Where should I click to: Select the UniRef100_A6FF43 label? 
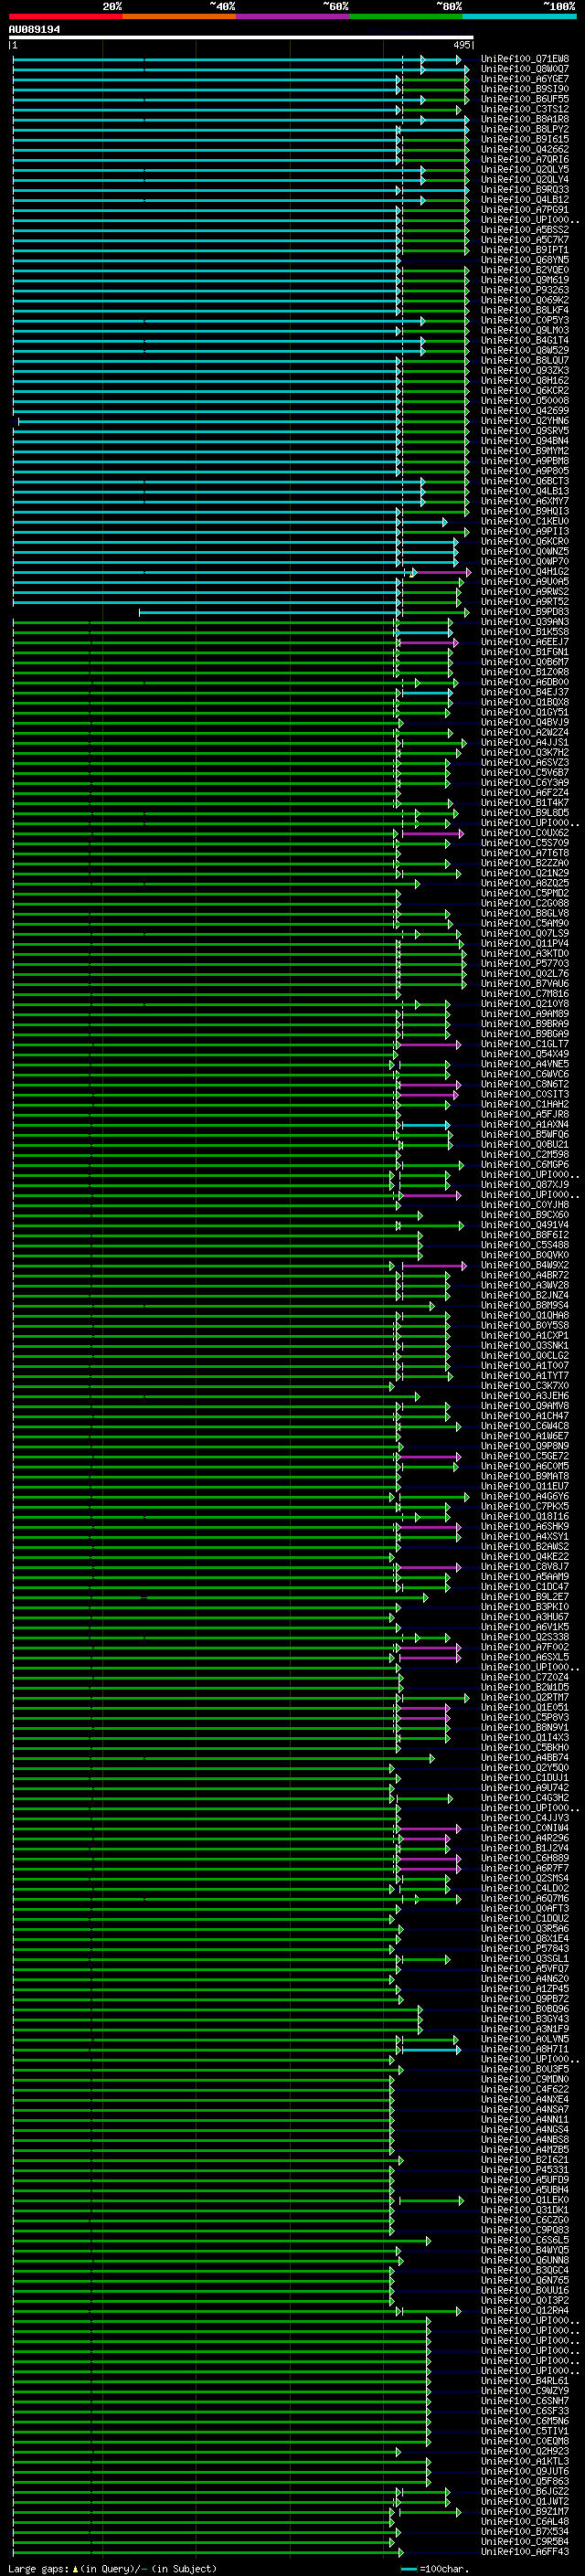524,2552
